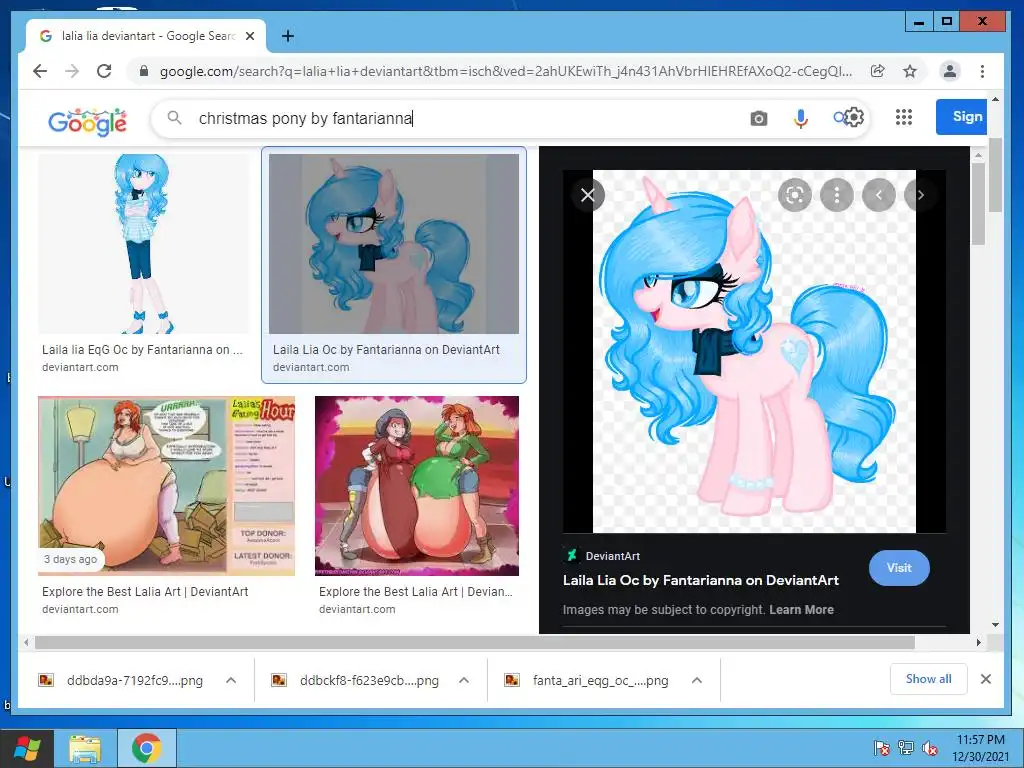Open the muted volume tray icon
The height and width of the screenshot is (768, 1024).
(x=930, y=748)
